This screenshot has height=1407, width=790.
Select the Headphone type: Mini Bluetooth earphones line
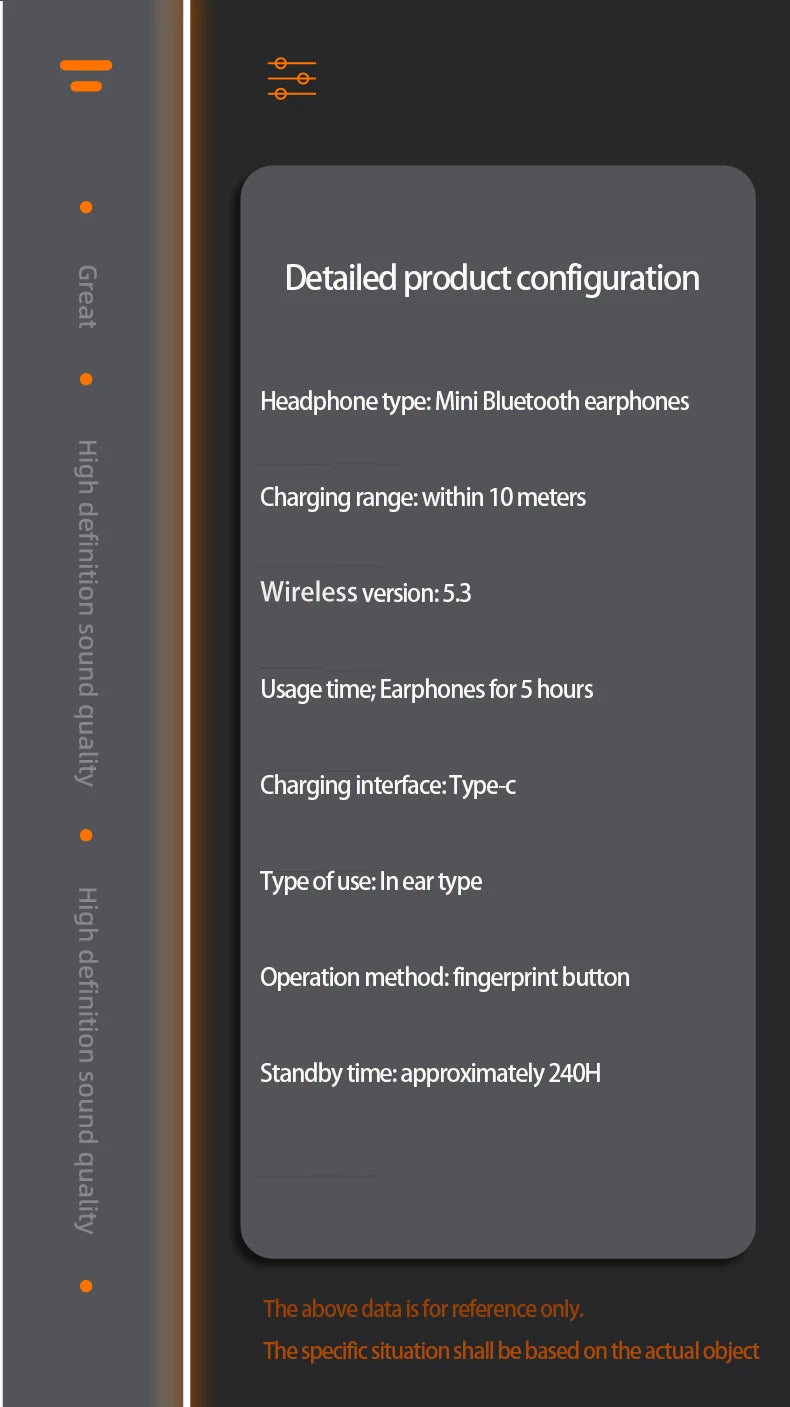(x=474, y=401)
